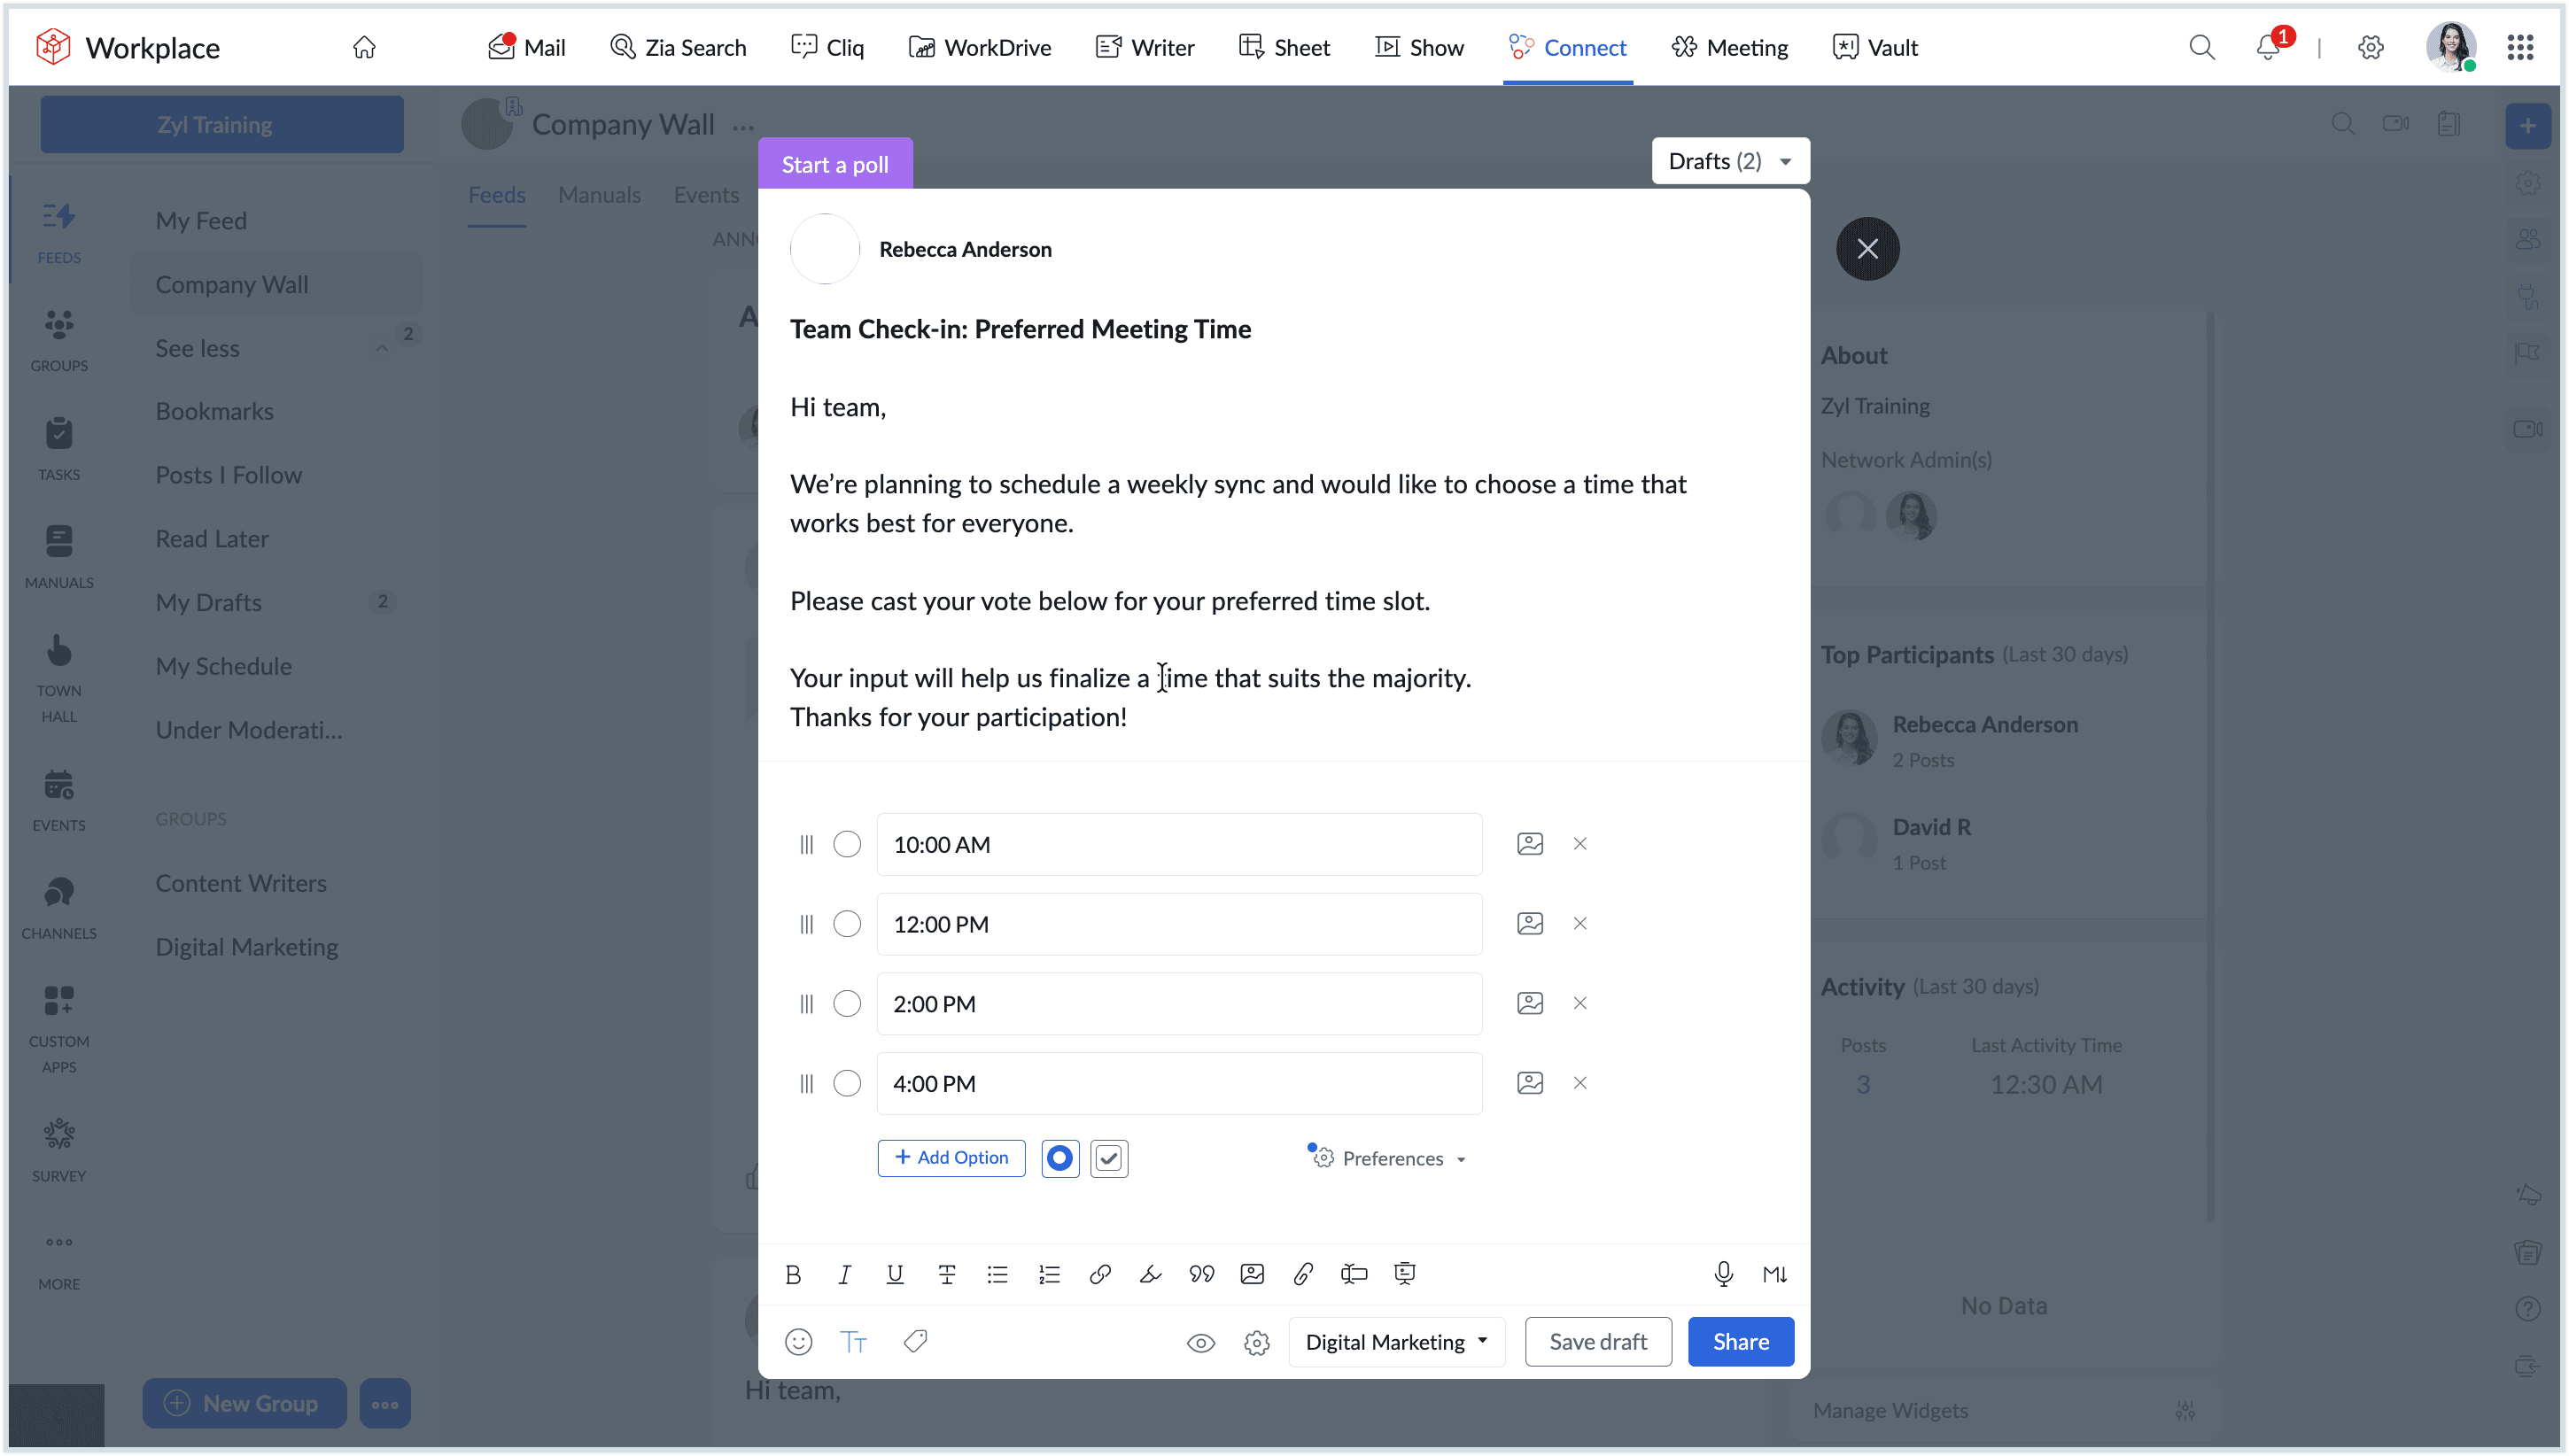The image size is (2569, 1456).
Task: Save the poll as a draft
Action: [1597, 1341]
